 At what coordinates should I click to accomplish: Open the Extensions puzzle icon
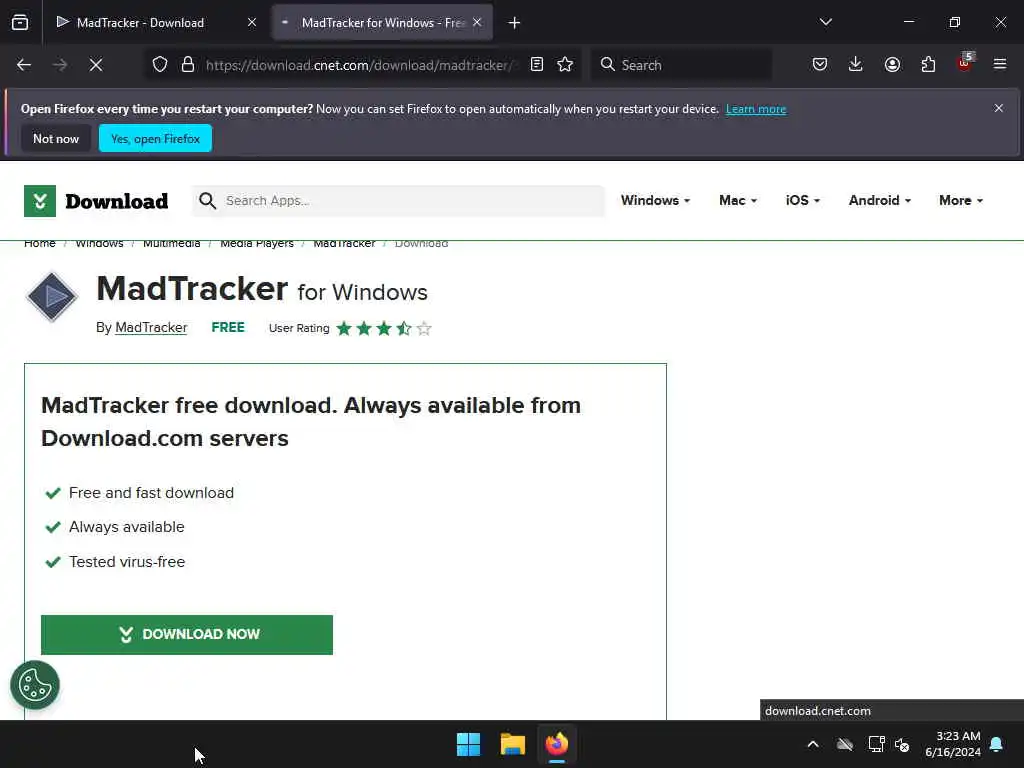point(928,65)
